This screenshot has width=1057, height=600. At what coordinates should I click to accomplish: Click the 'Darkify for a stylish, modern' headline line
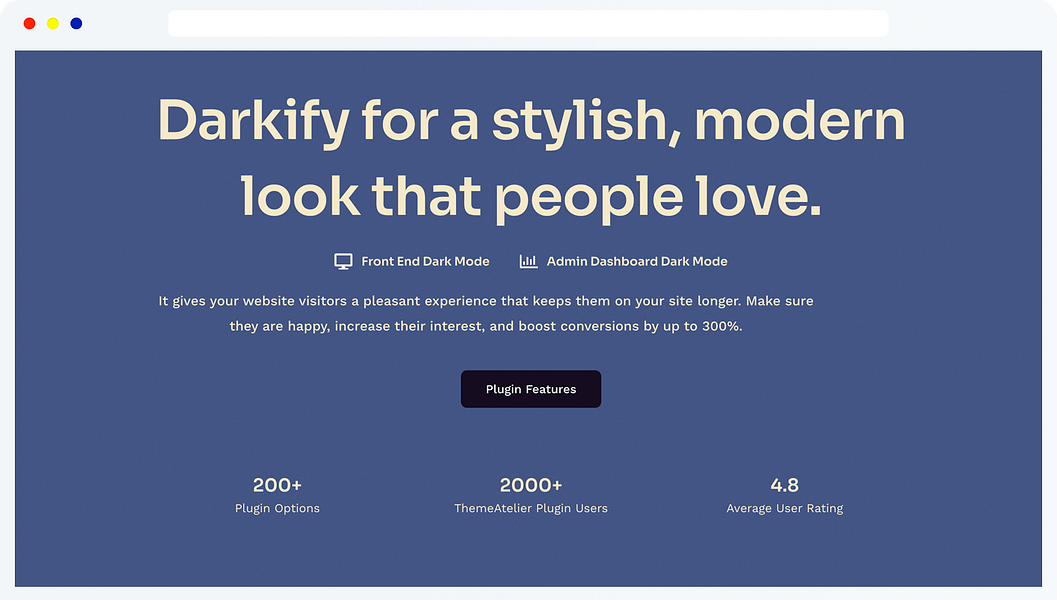(531, 121)
